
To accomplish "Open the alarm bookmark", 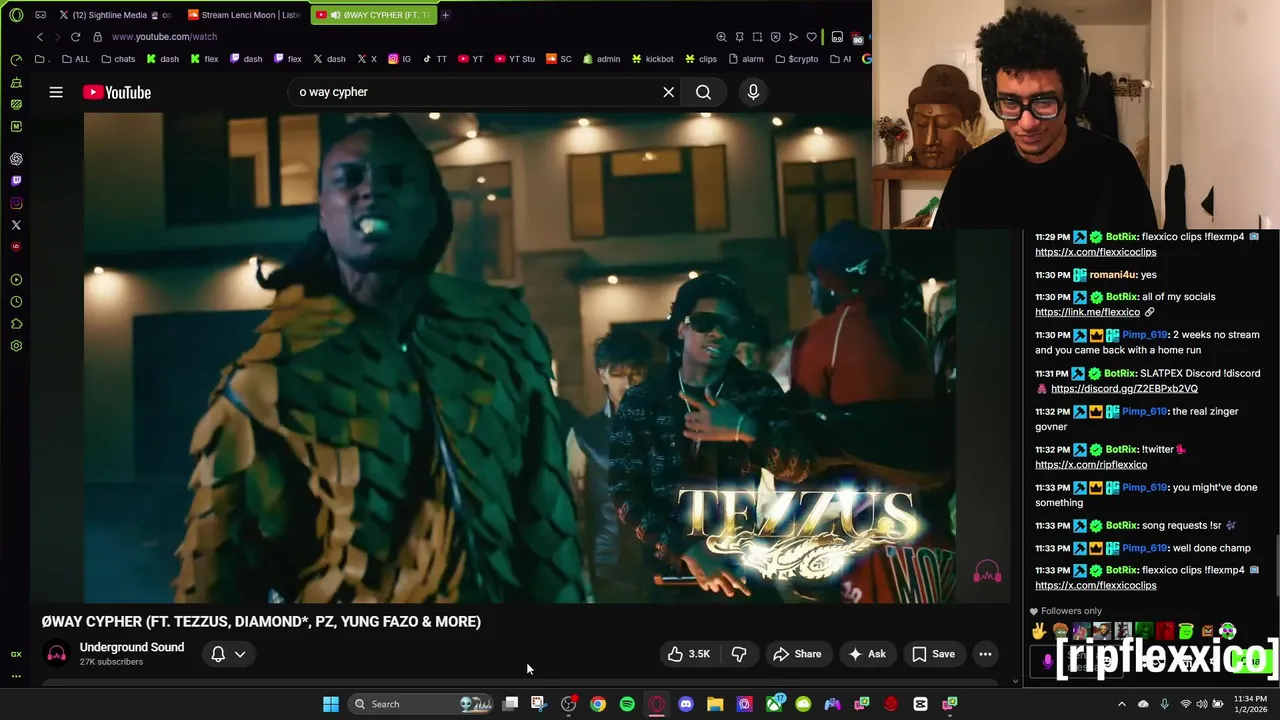I will 746,59.
